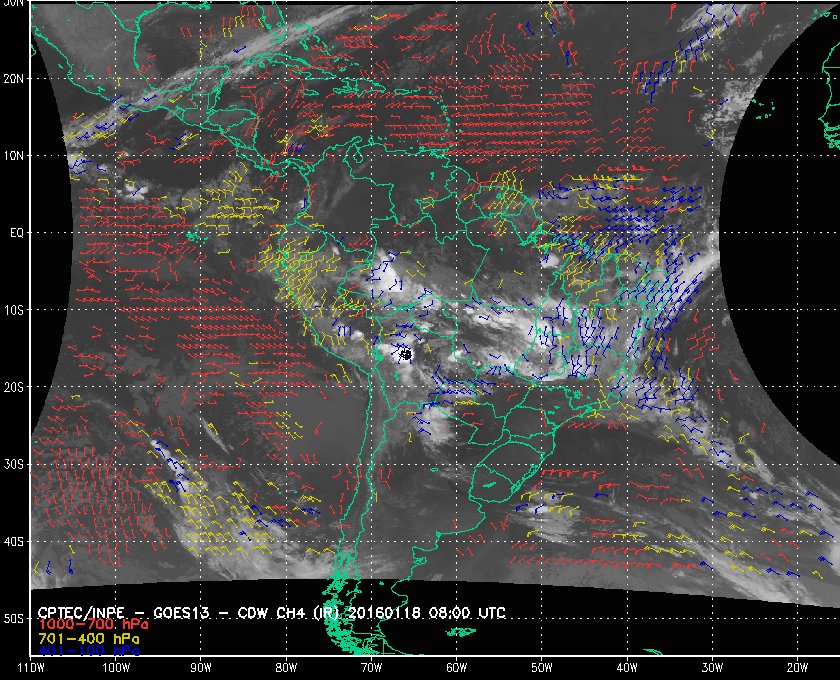Click the 50S latitude label
Viewport: 840px width, 680px height.
point(14,619)
